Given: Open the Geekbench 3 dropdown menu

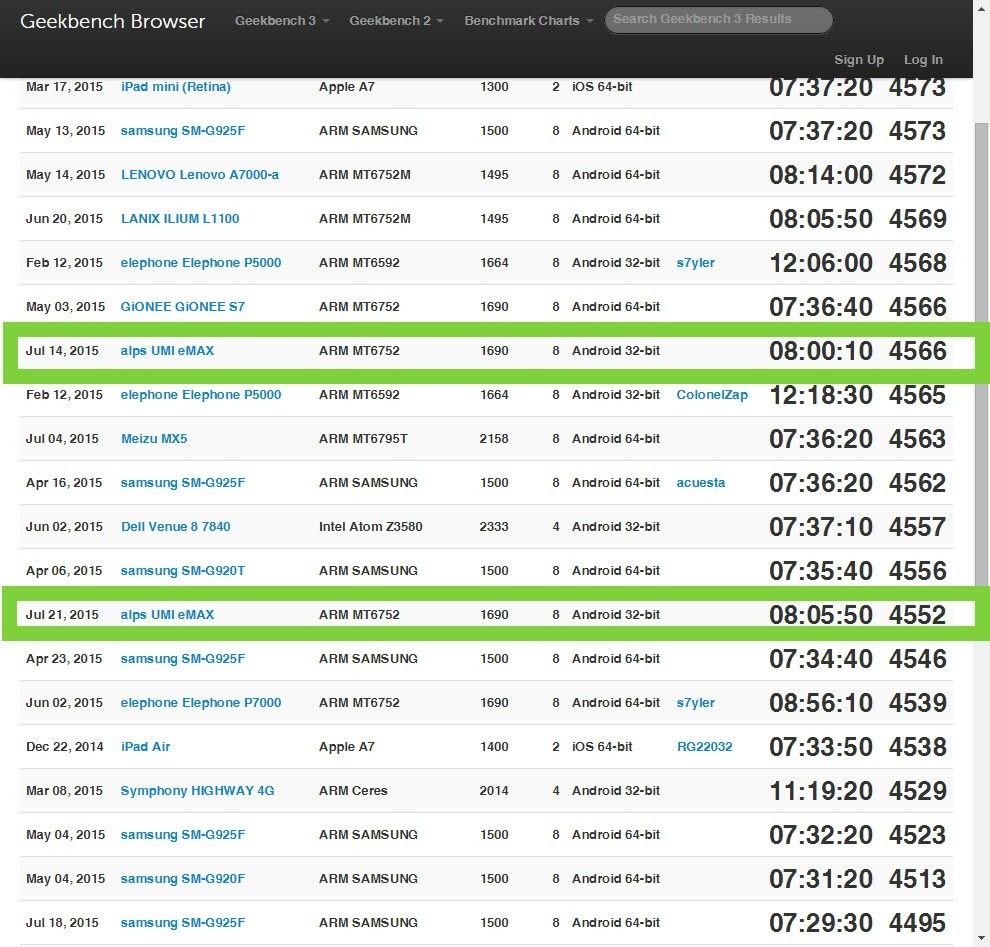Looking at the screenshot, I should click(x=282, y=21).
